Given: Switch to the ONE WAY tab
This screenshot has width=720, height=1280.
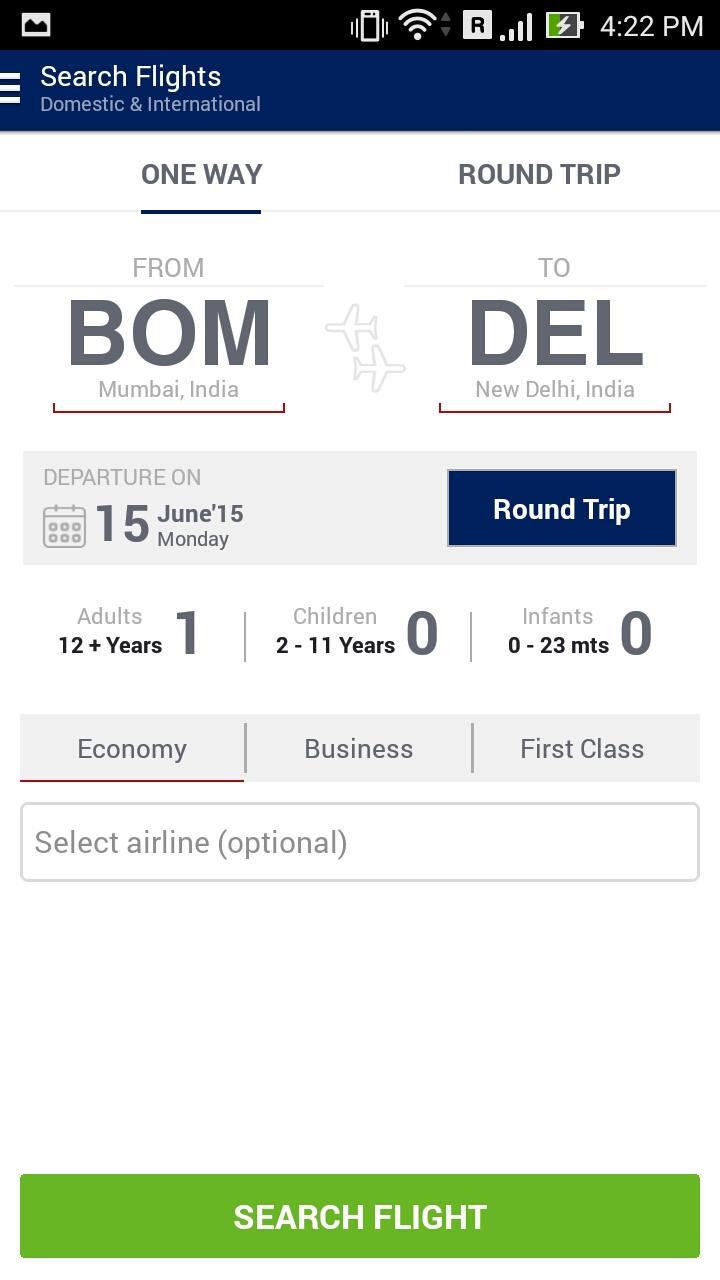Looking at the screenshot, I should [201, 174].
